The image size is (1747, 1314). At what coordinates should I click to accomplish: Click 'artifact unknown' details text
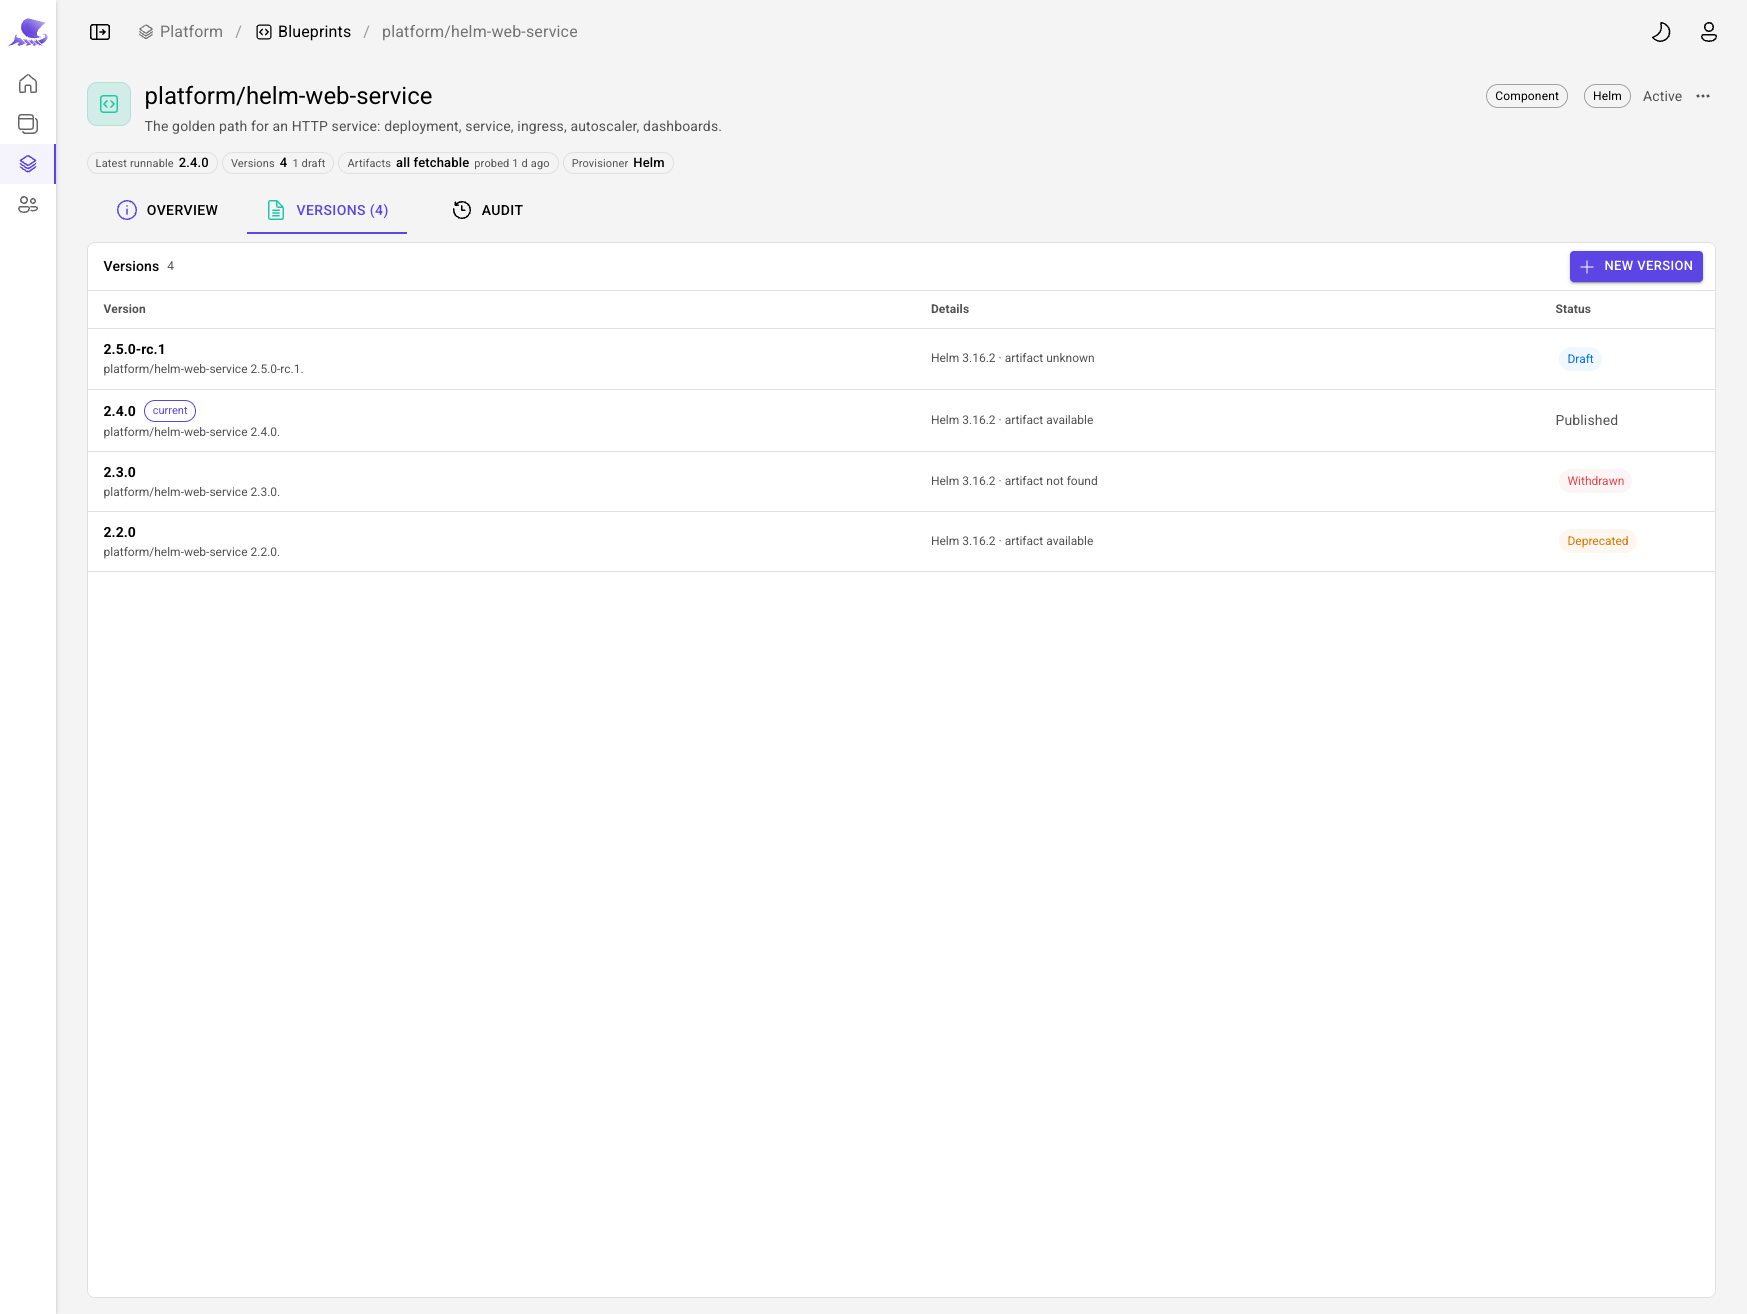[x=1049, y=358]
